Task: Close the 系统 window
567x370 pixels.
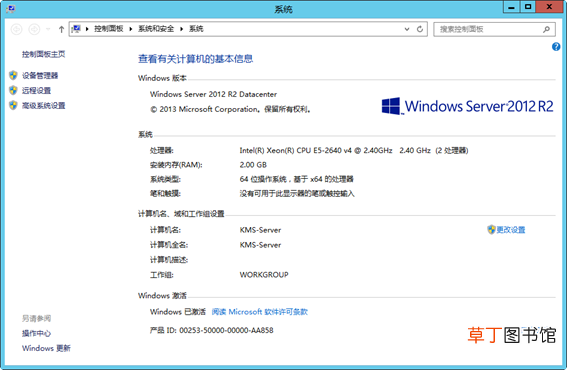Action: (x=549, y=7)
